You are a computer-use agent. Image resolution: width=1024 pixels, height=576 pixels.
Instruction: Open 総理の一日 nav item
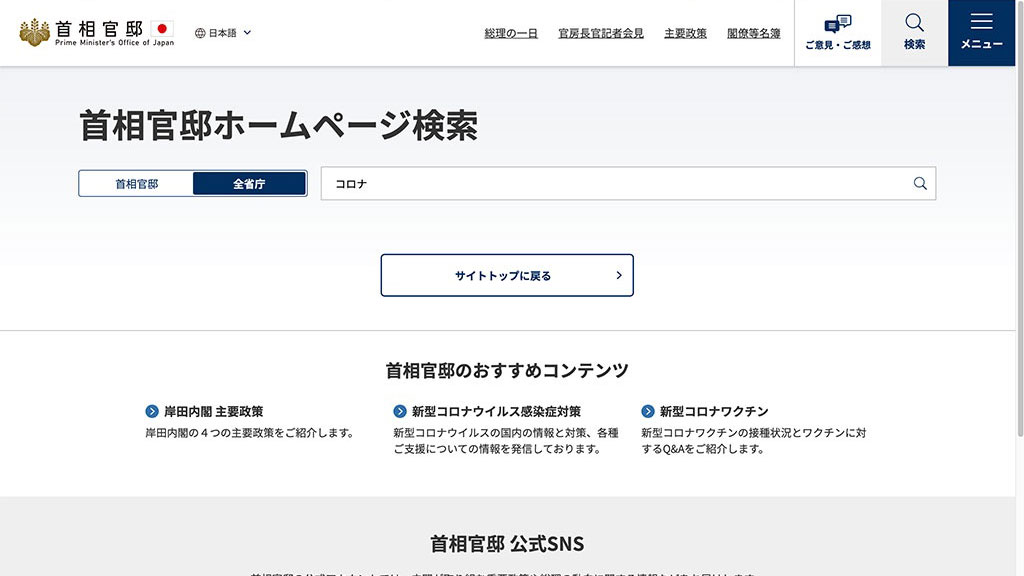click(x=511, y=33)
